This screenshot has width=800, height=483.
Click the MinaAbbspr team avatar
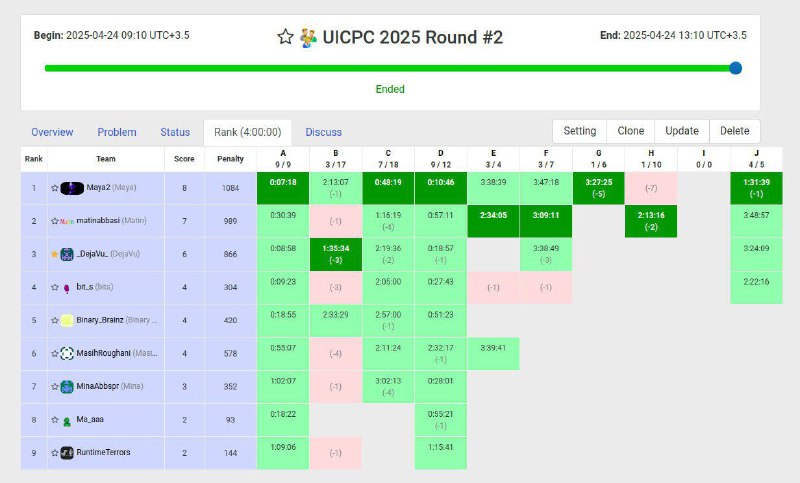[67, 387]
